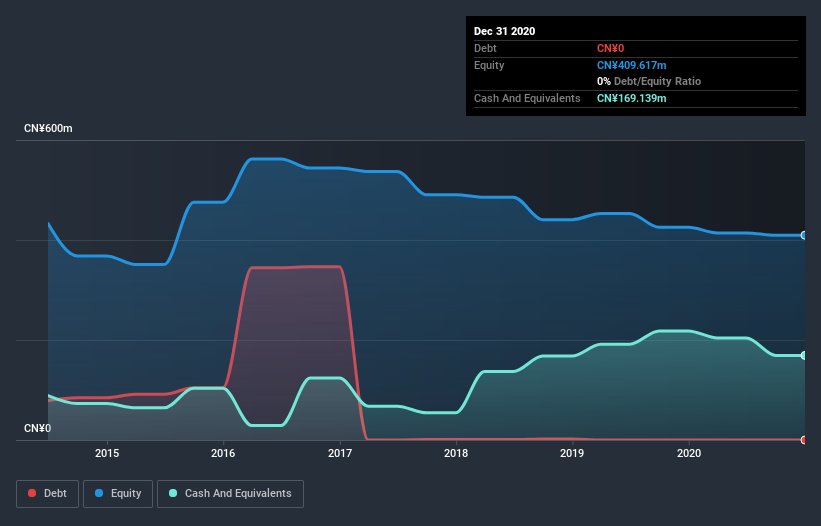
Task: Toggle the Equity legend button
Action: coord(118,494)
